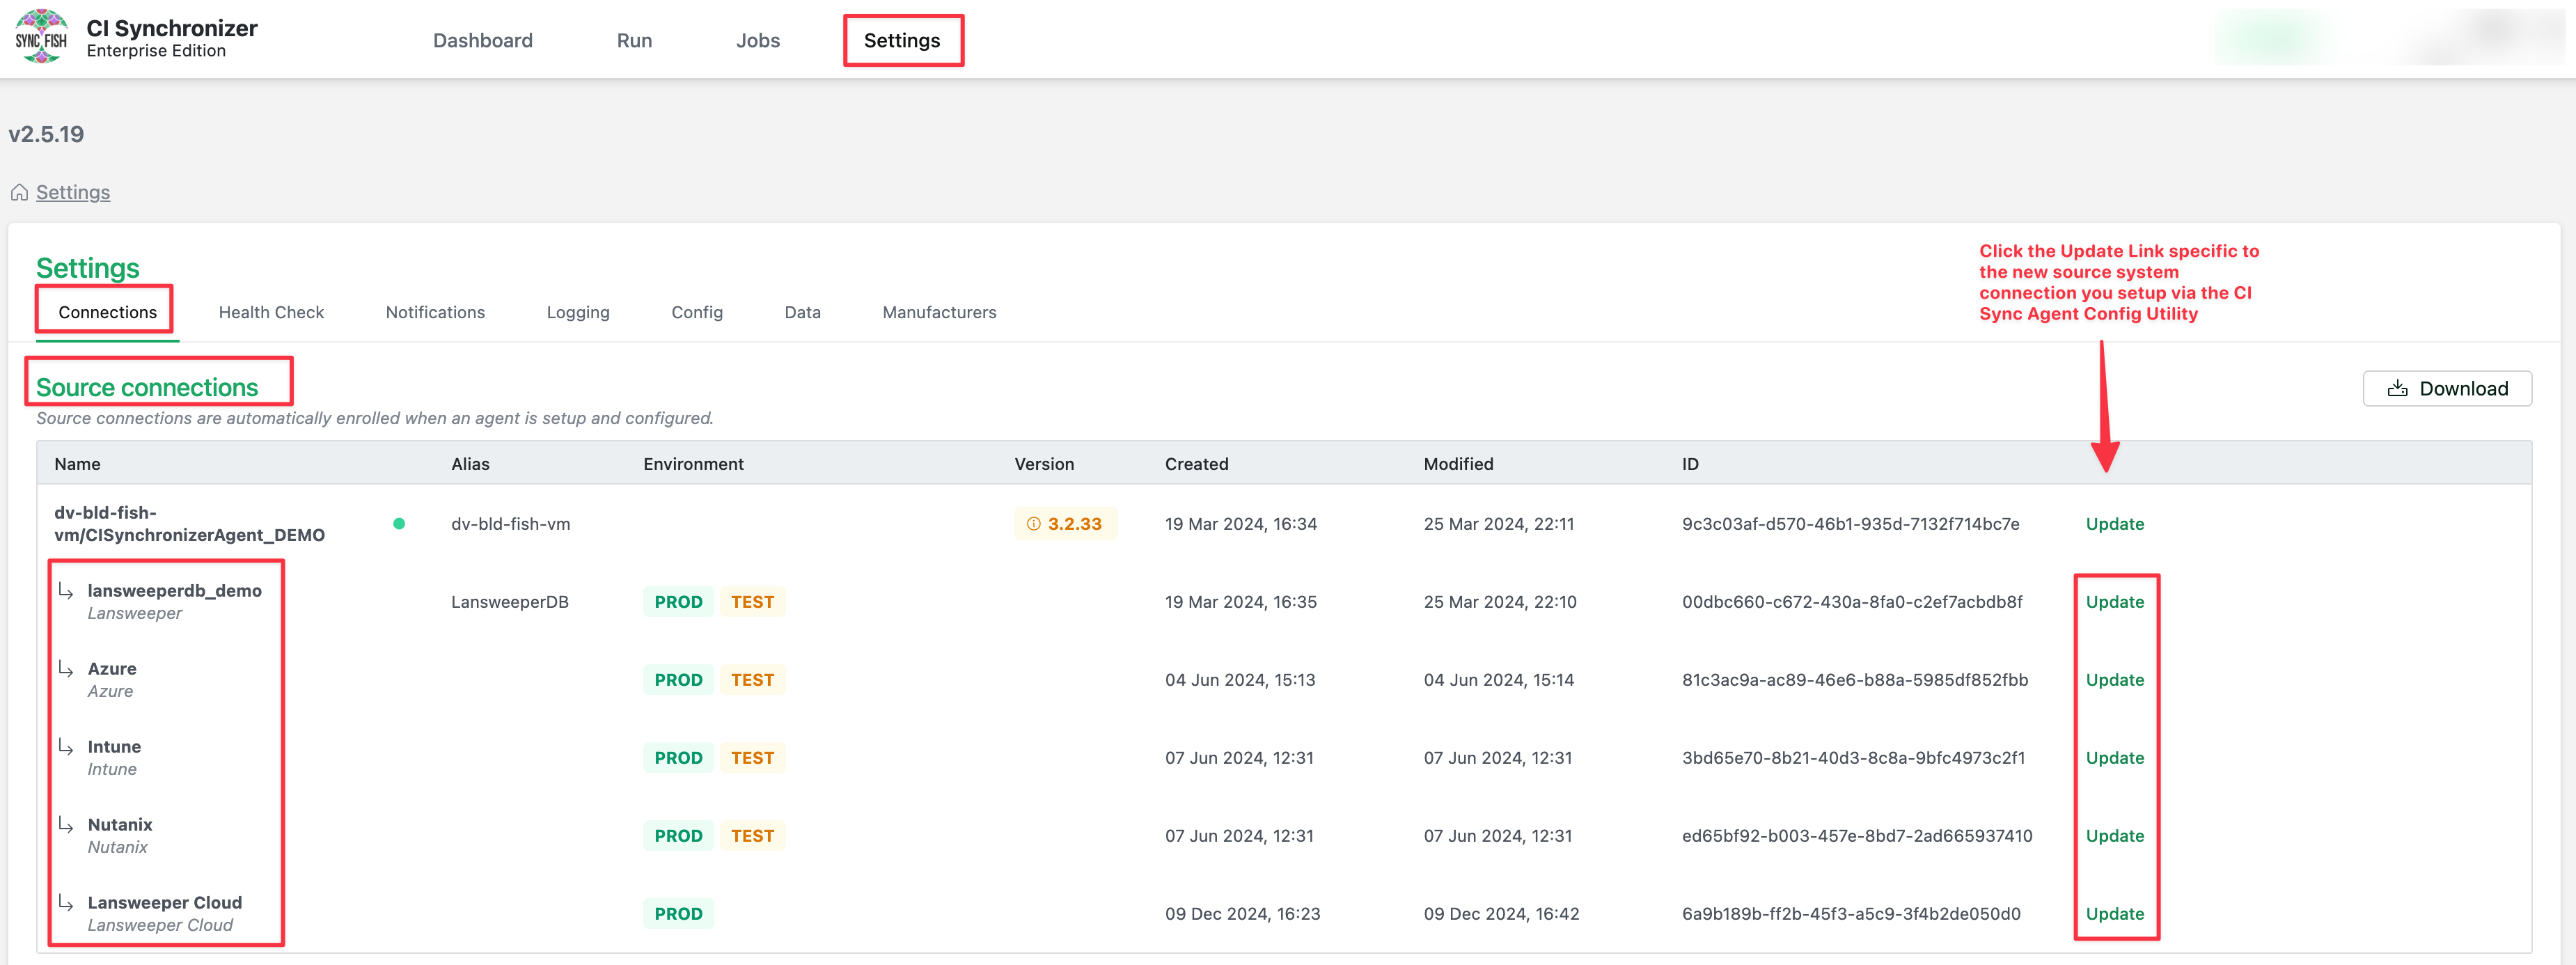Click the PROD tag in the Azure row
The width and height of the screenshot is (2576, 965).
point(678,679)
